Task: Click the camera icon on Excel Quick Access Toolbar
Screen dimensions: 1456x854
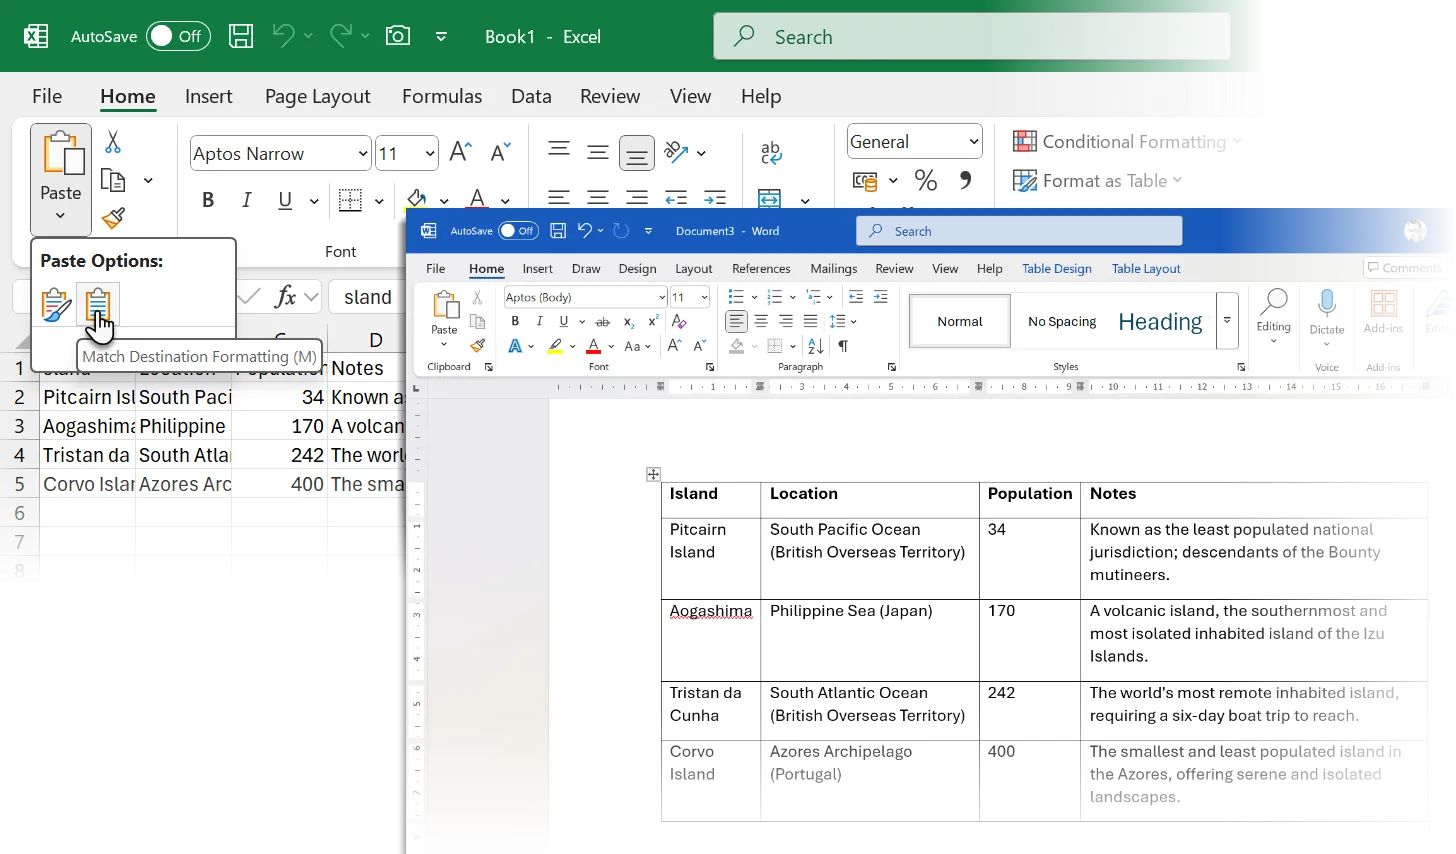Action: click(x=398, y=36)
